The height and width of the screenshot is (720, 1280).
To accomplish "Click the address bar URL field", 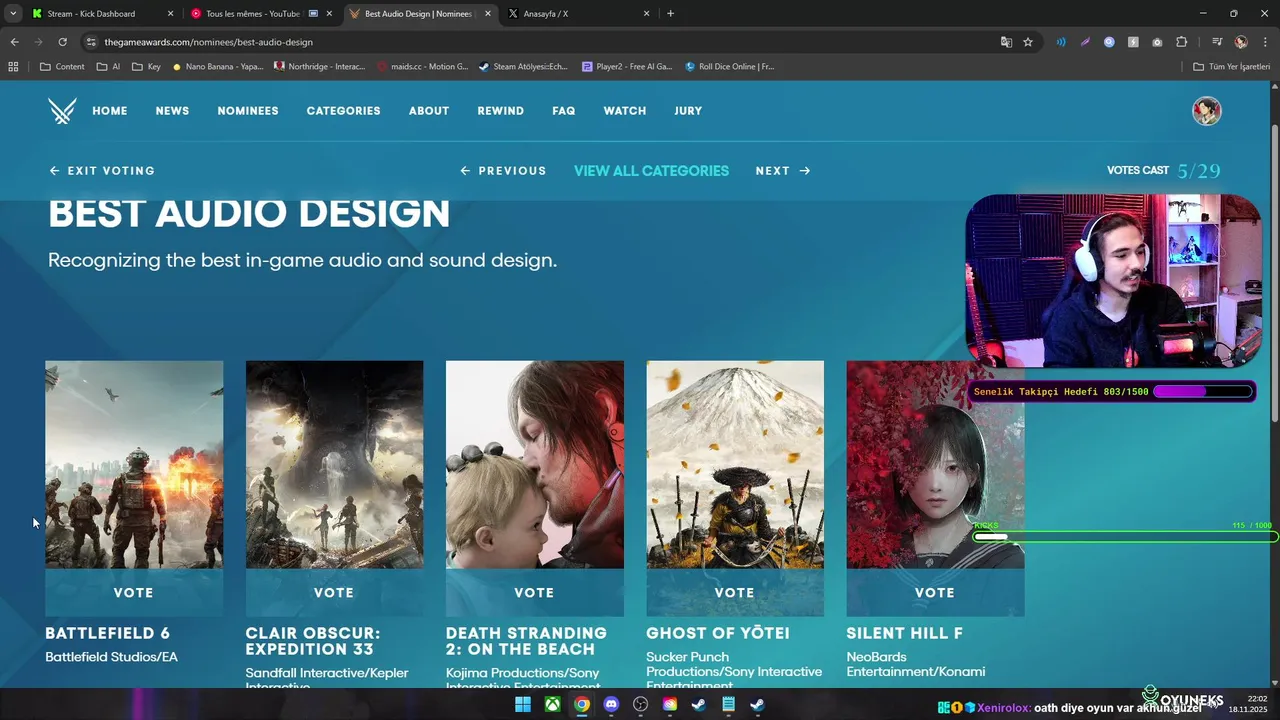I will (x=540, y=42).
